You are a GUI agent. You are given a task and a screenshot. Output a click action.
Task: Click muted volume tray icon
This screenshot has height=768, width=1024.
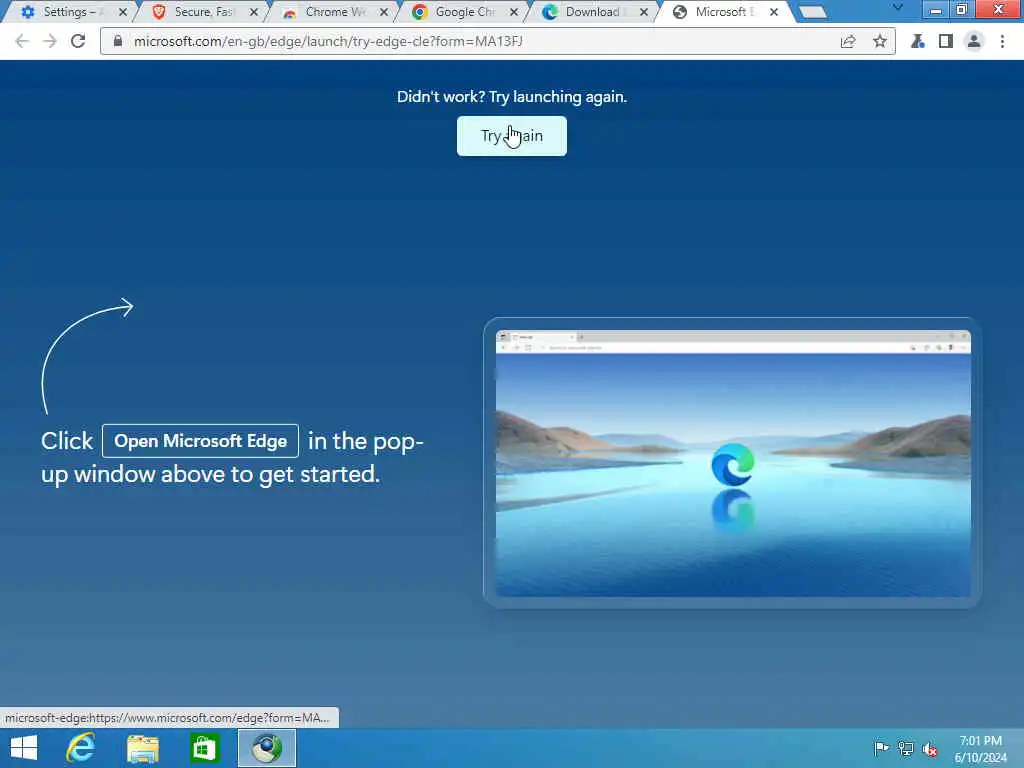click(x=930, y=748)
